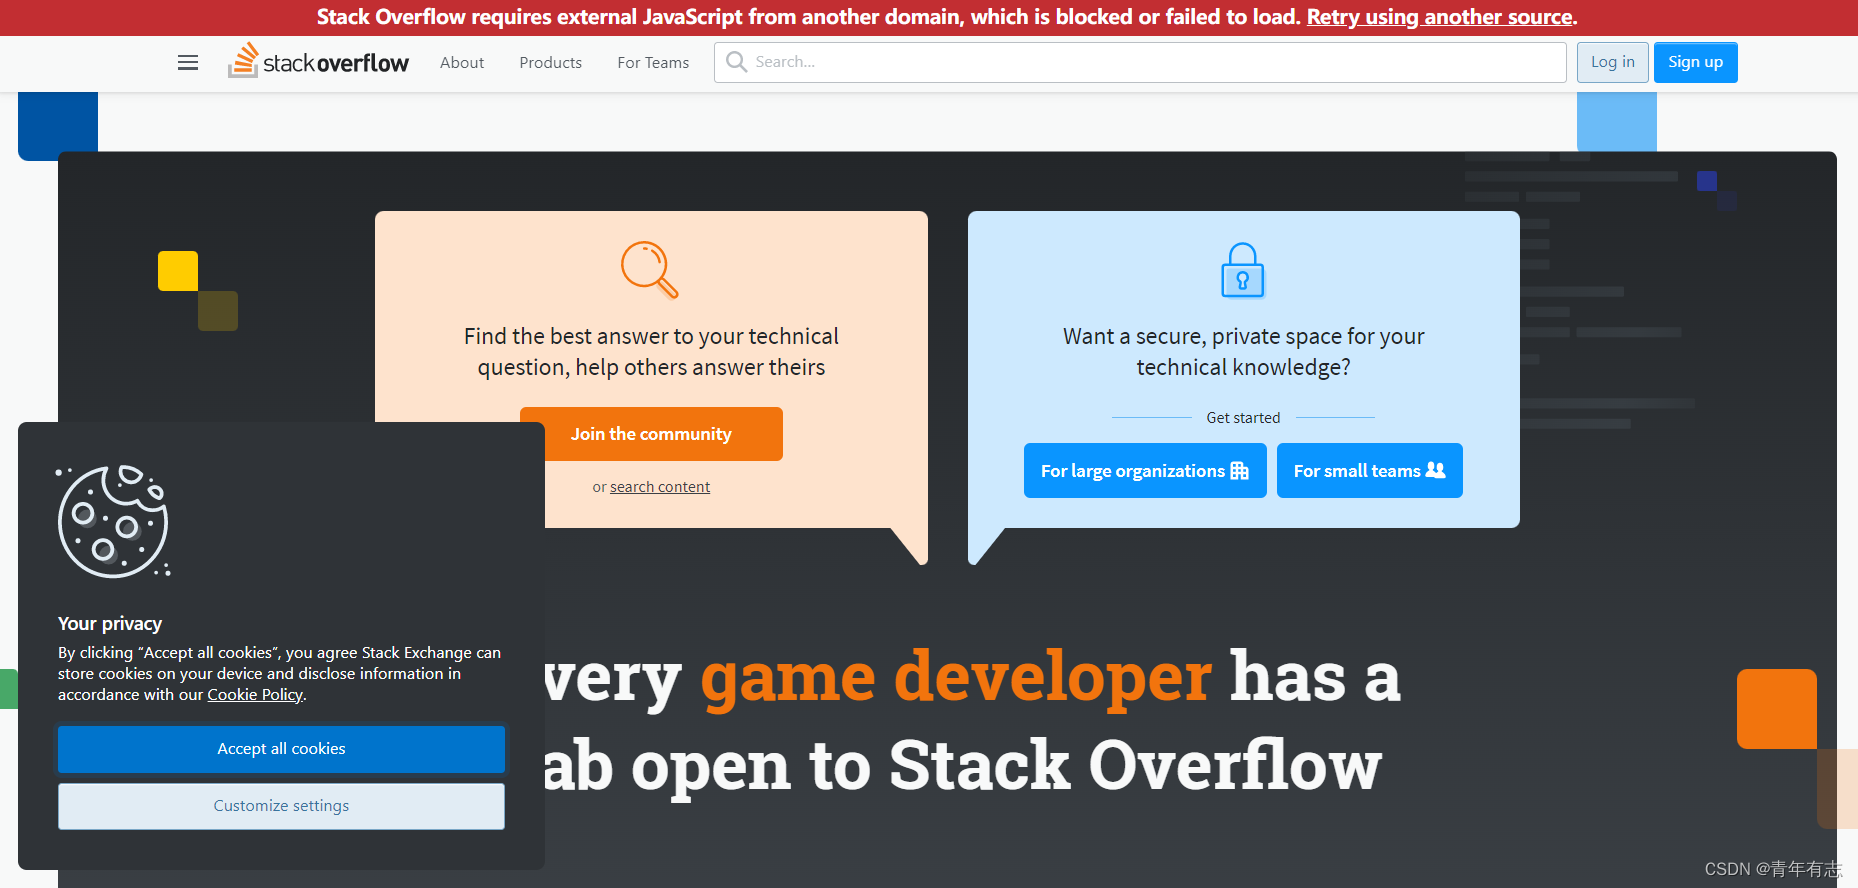Open the Cookie Policy link

(x=255, y=695)
